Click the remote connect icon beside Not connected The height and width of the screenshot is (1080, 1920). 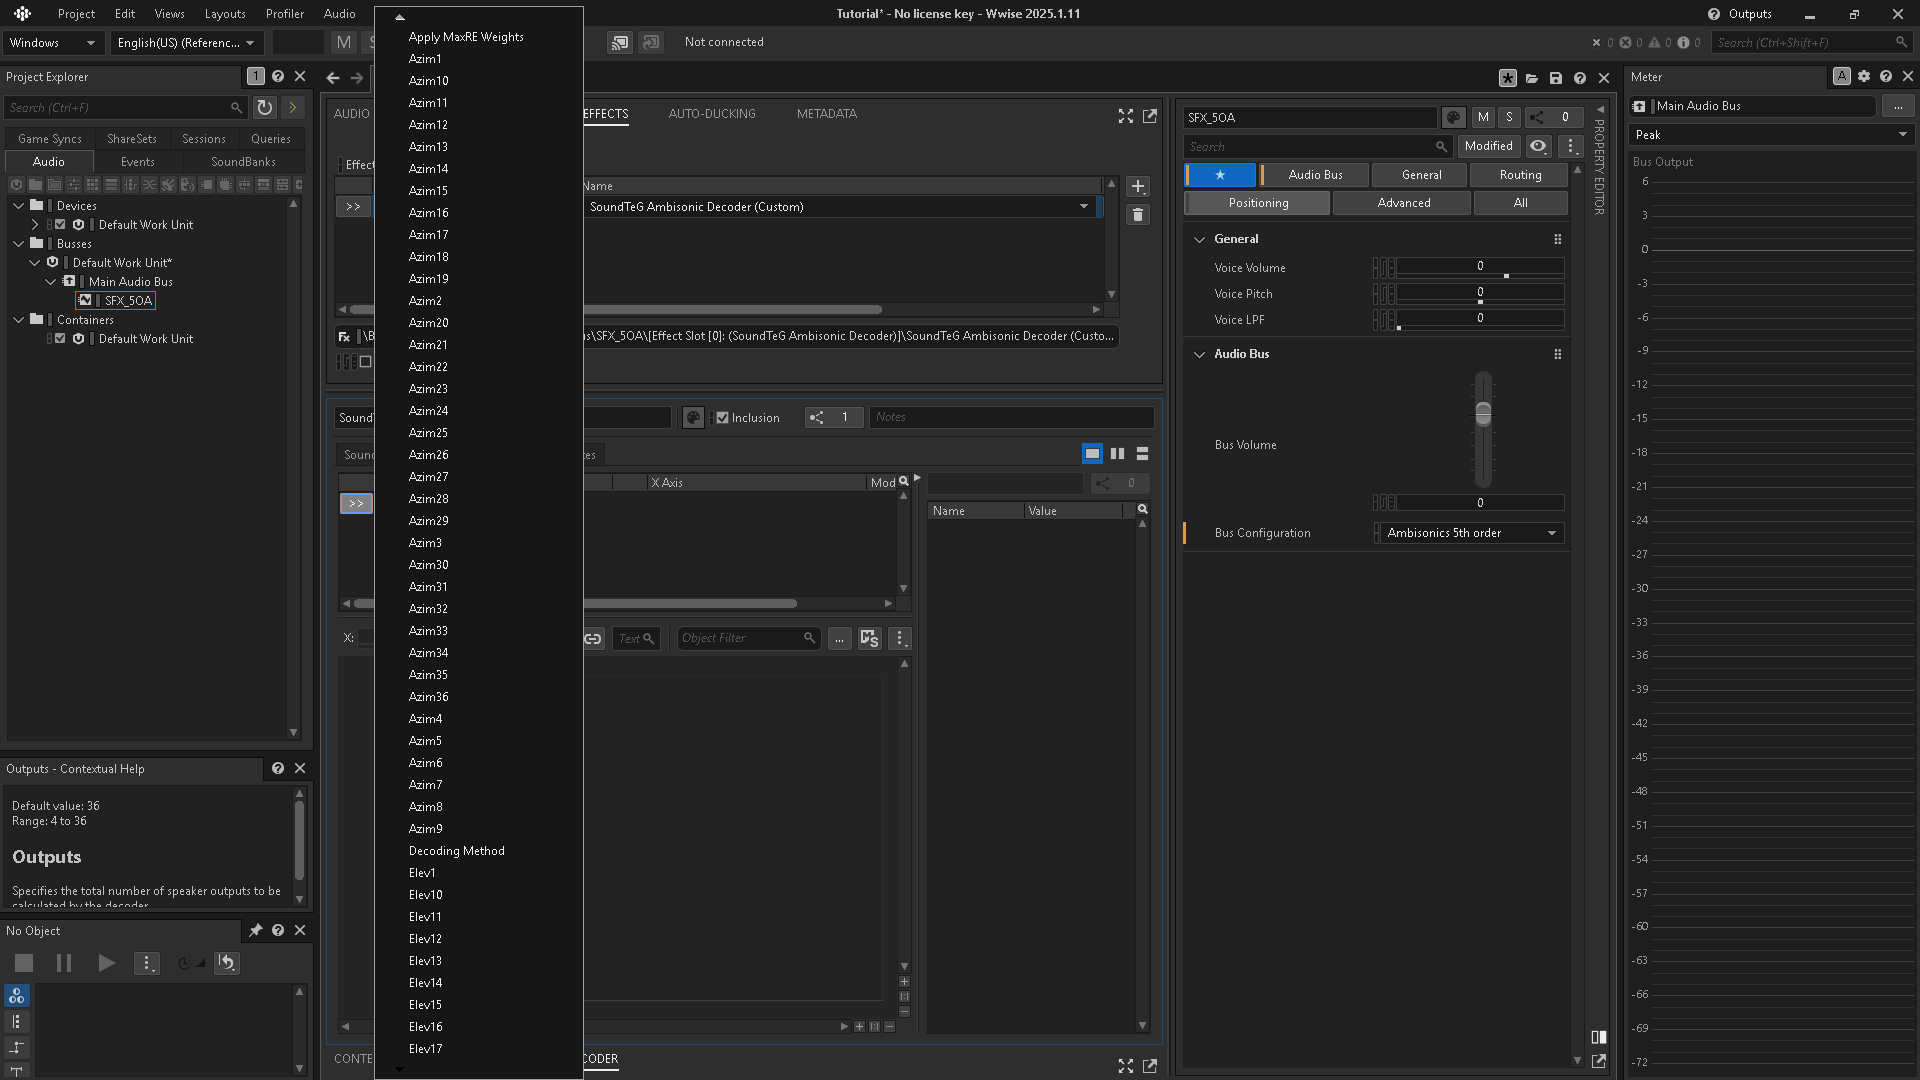pyautogui.click(x=620, y=42)
